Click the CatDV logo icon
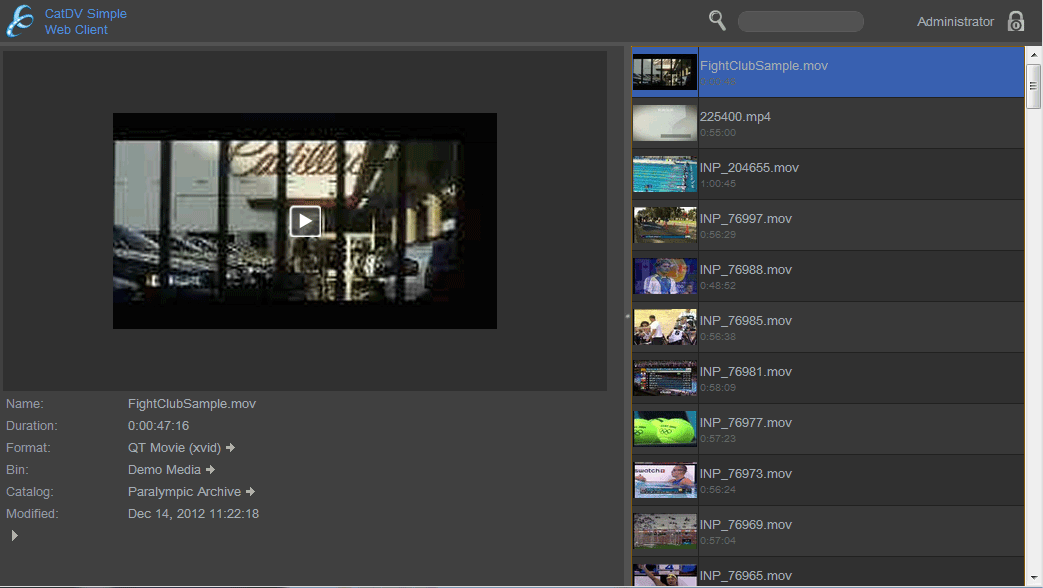The image size is (1043, 588). [20, 21]
